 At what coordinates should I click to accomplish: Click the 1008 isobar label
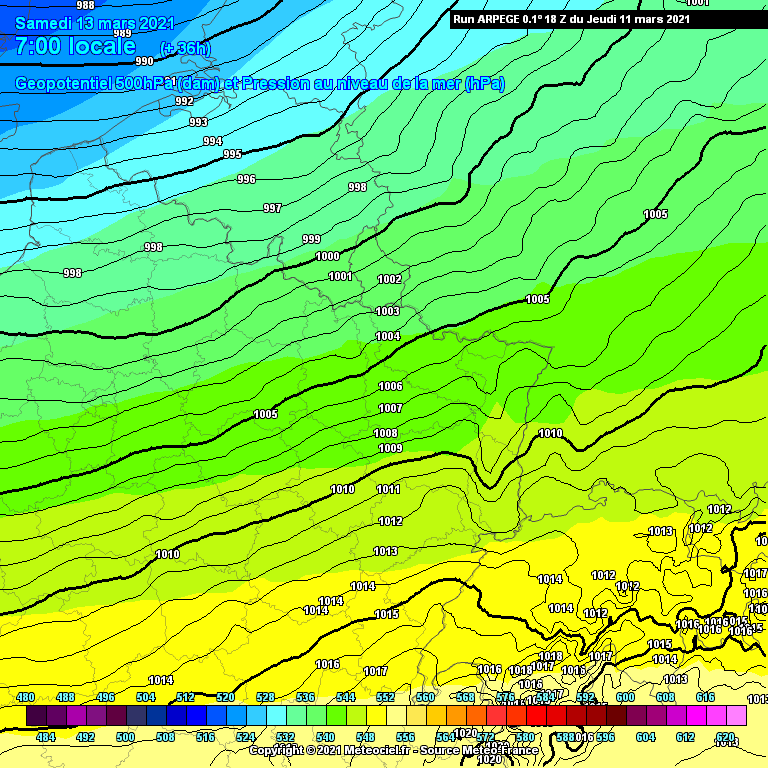[x=386, y=433]
